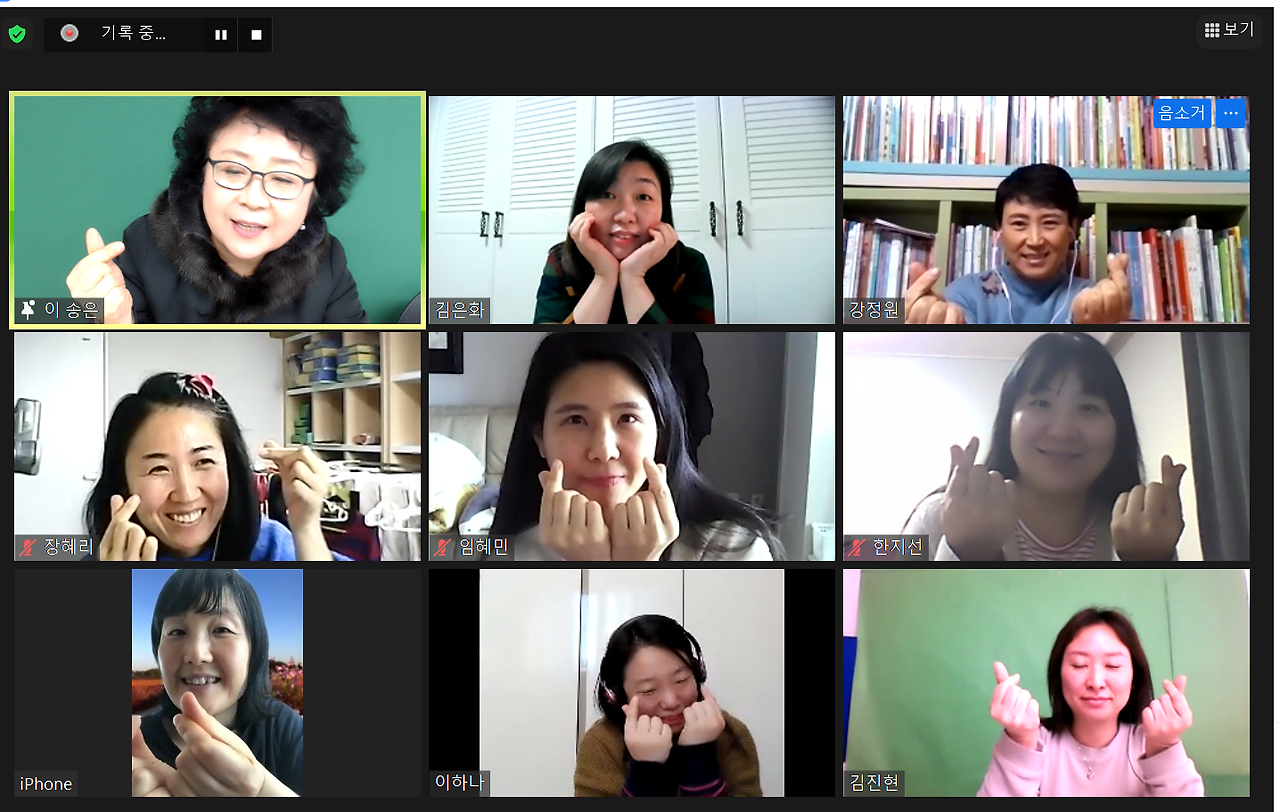Screen dimensions: 1280x812
Task: Click the 강정원 name label
Action: click(874, 310)
